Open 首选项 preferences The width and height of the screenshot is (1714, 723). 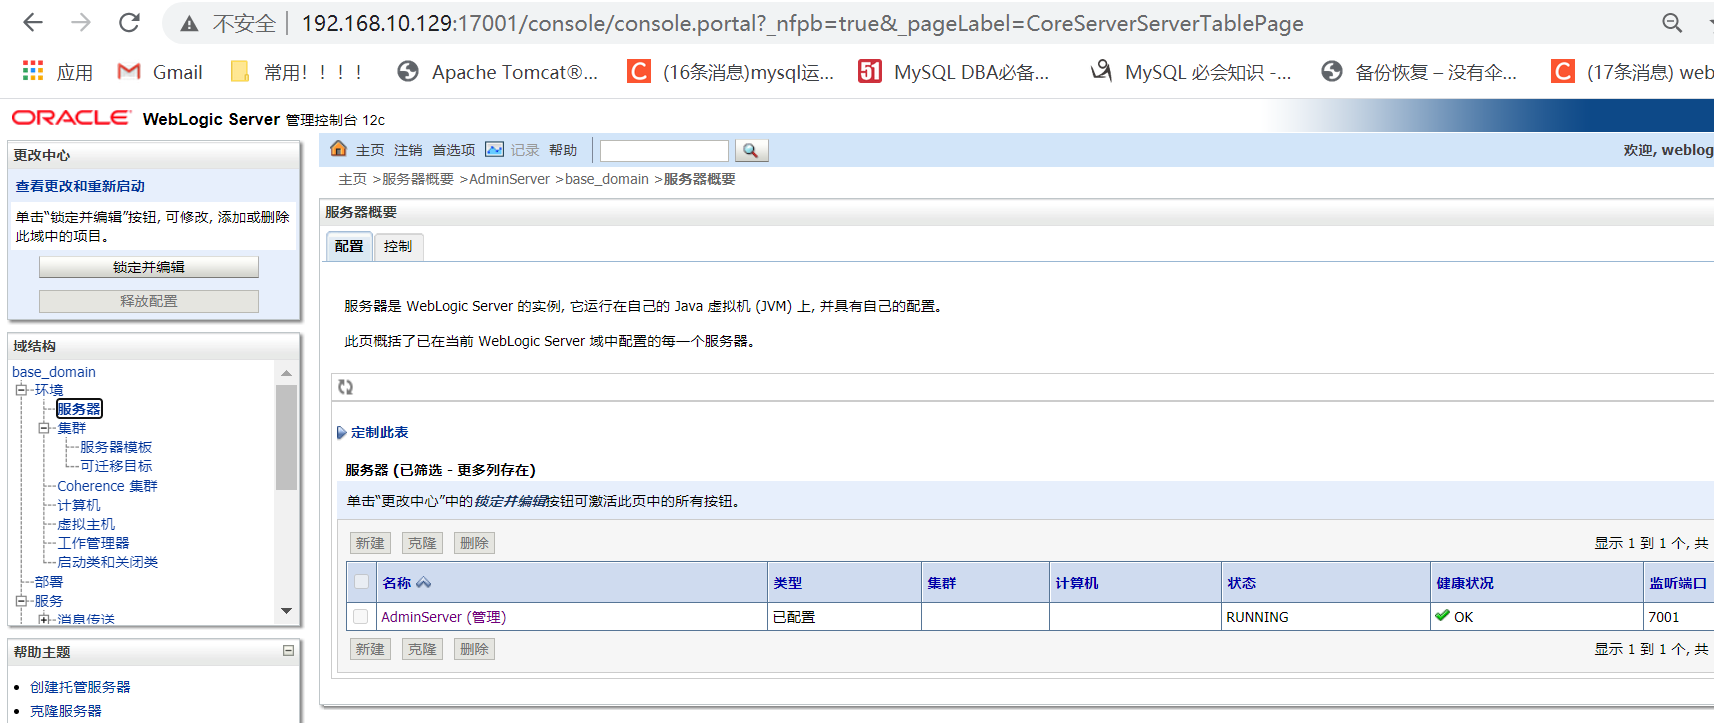[454, 150]
